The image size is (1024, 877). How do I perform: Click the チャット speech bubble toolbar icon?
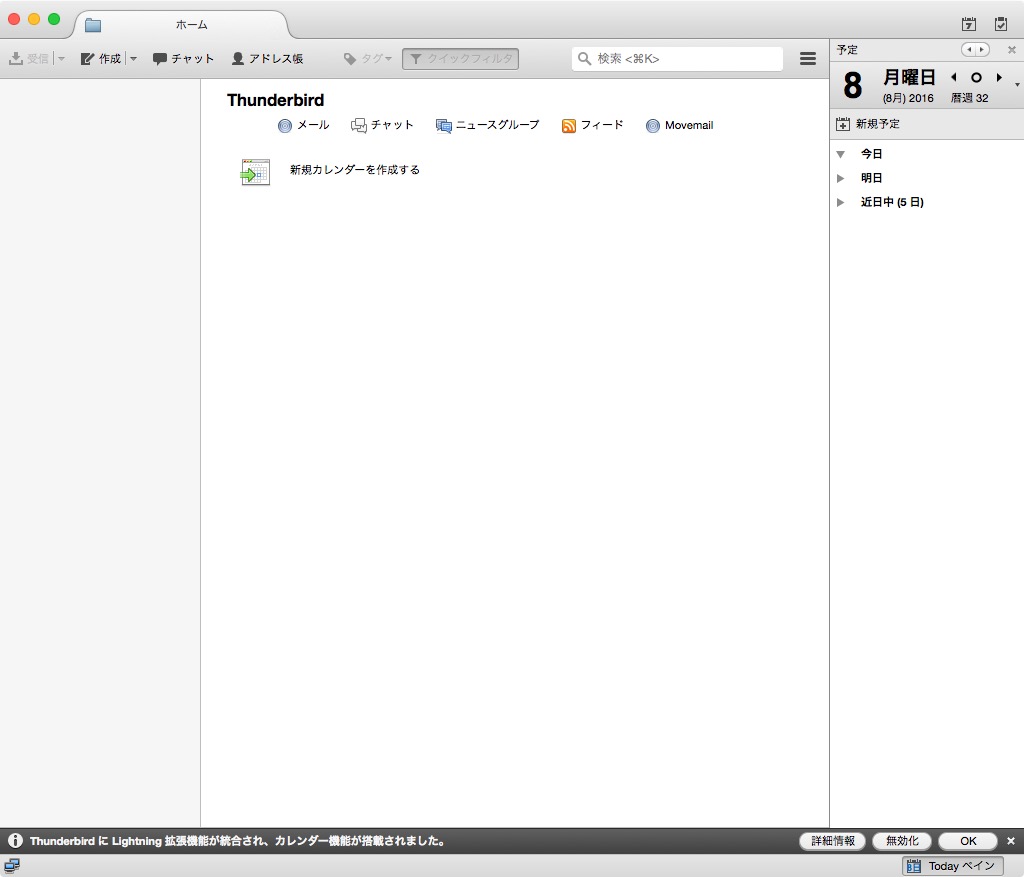click(x=159, y=59)
